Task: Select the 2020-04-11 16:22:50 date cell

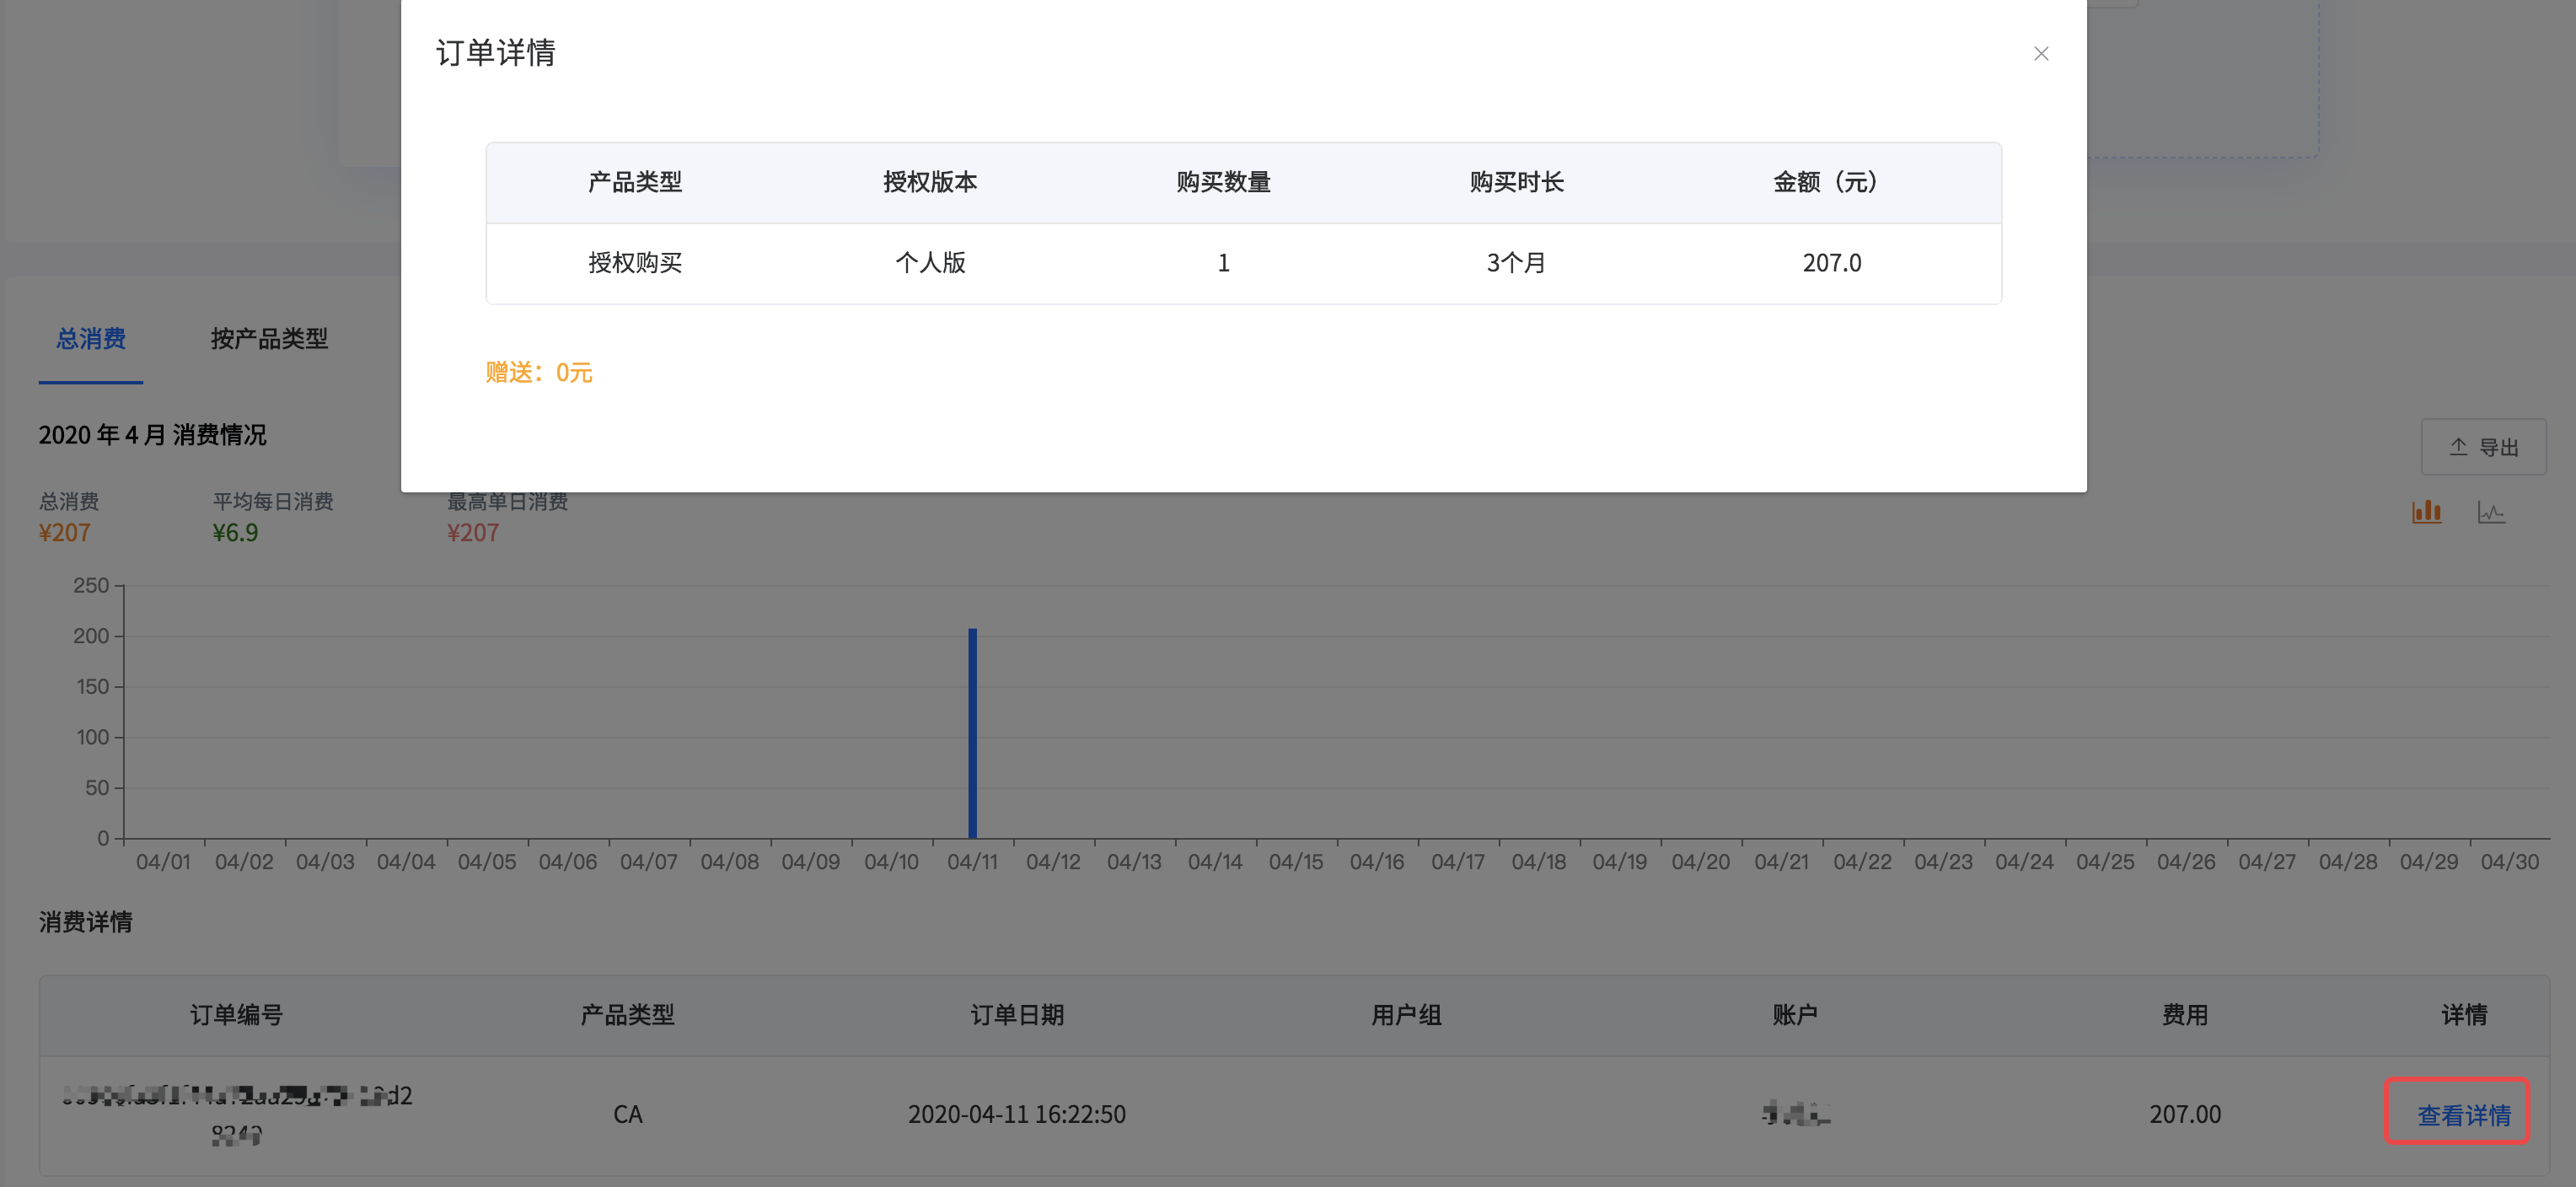Action: pyautogui.click(x=1017, y=1114)
